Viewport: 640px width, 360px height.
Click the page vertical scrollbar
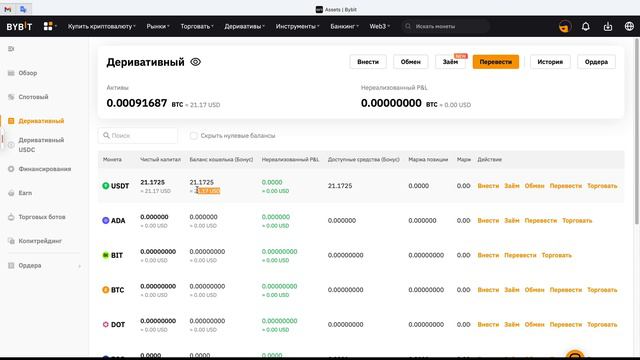(636, 131)
